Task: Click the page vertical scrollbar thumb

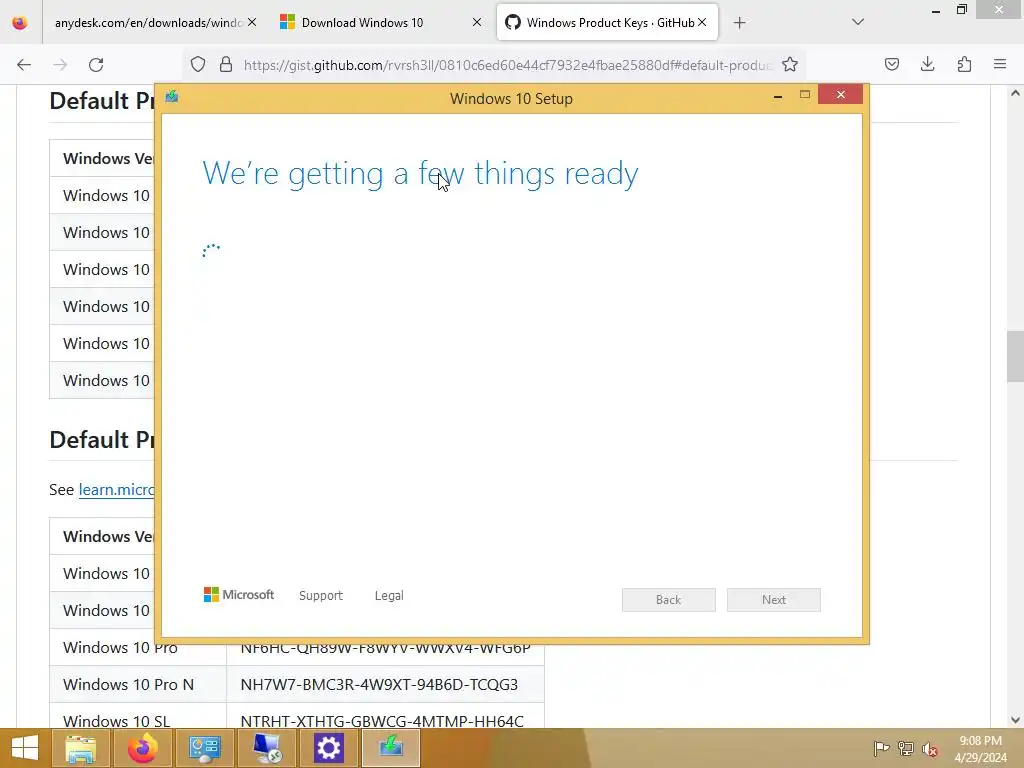Action: pos(1014,357)
